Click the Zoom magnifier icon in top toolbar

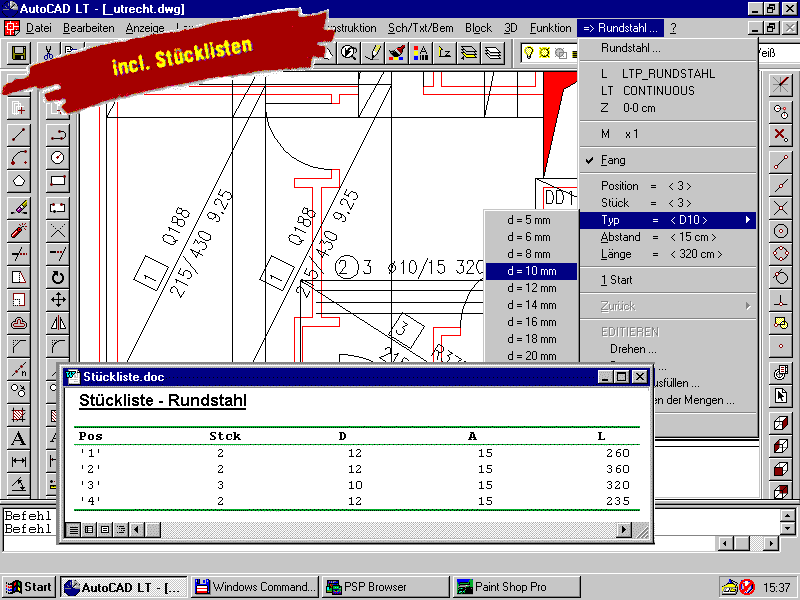tap(349, 53)
